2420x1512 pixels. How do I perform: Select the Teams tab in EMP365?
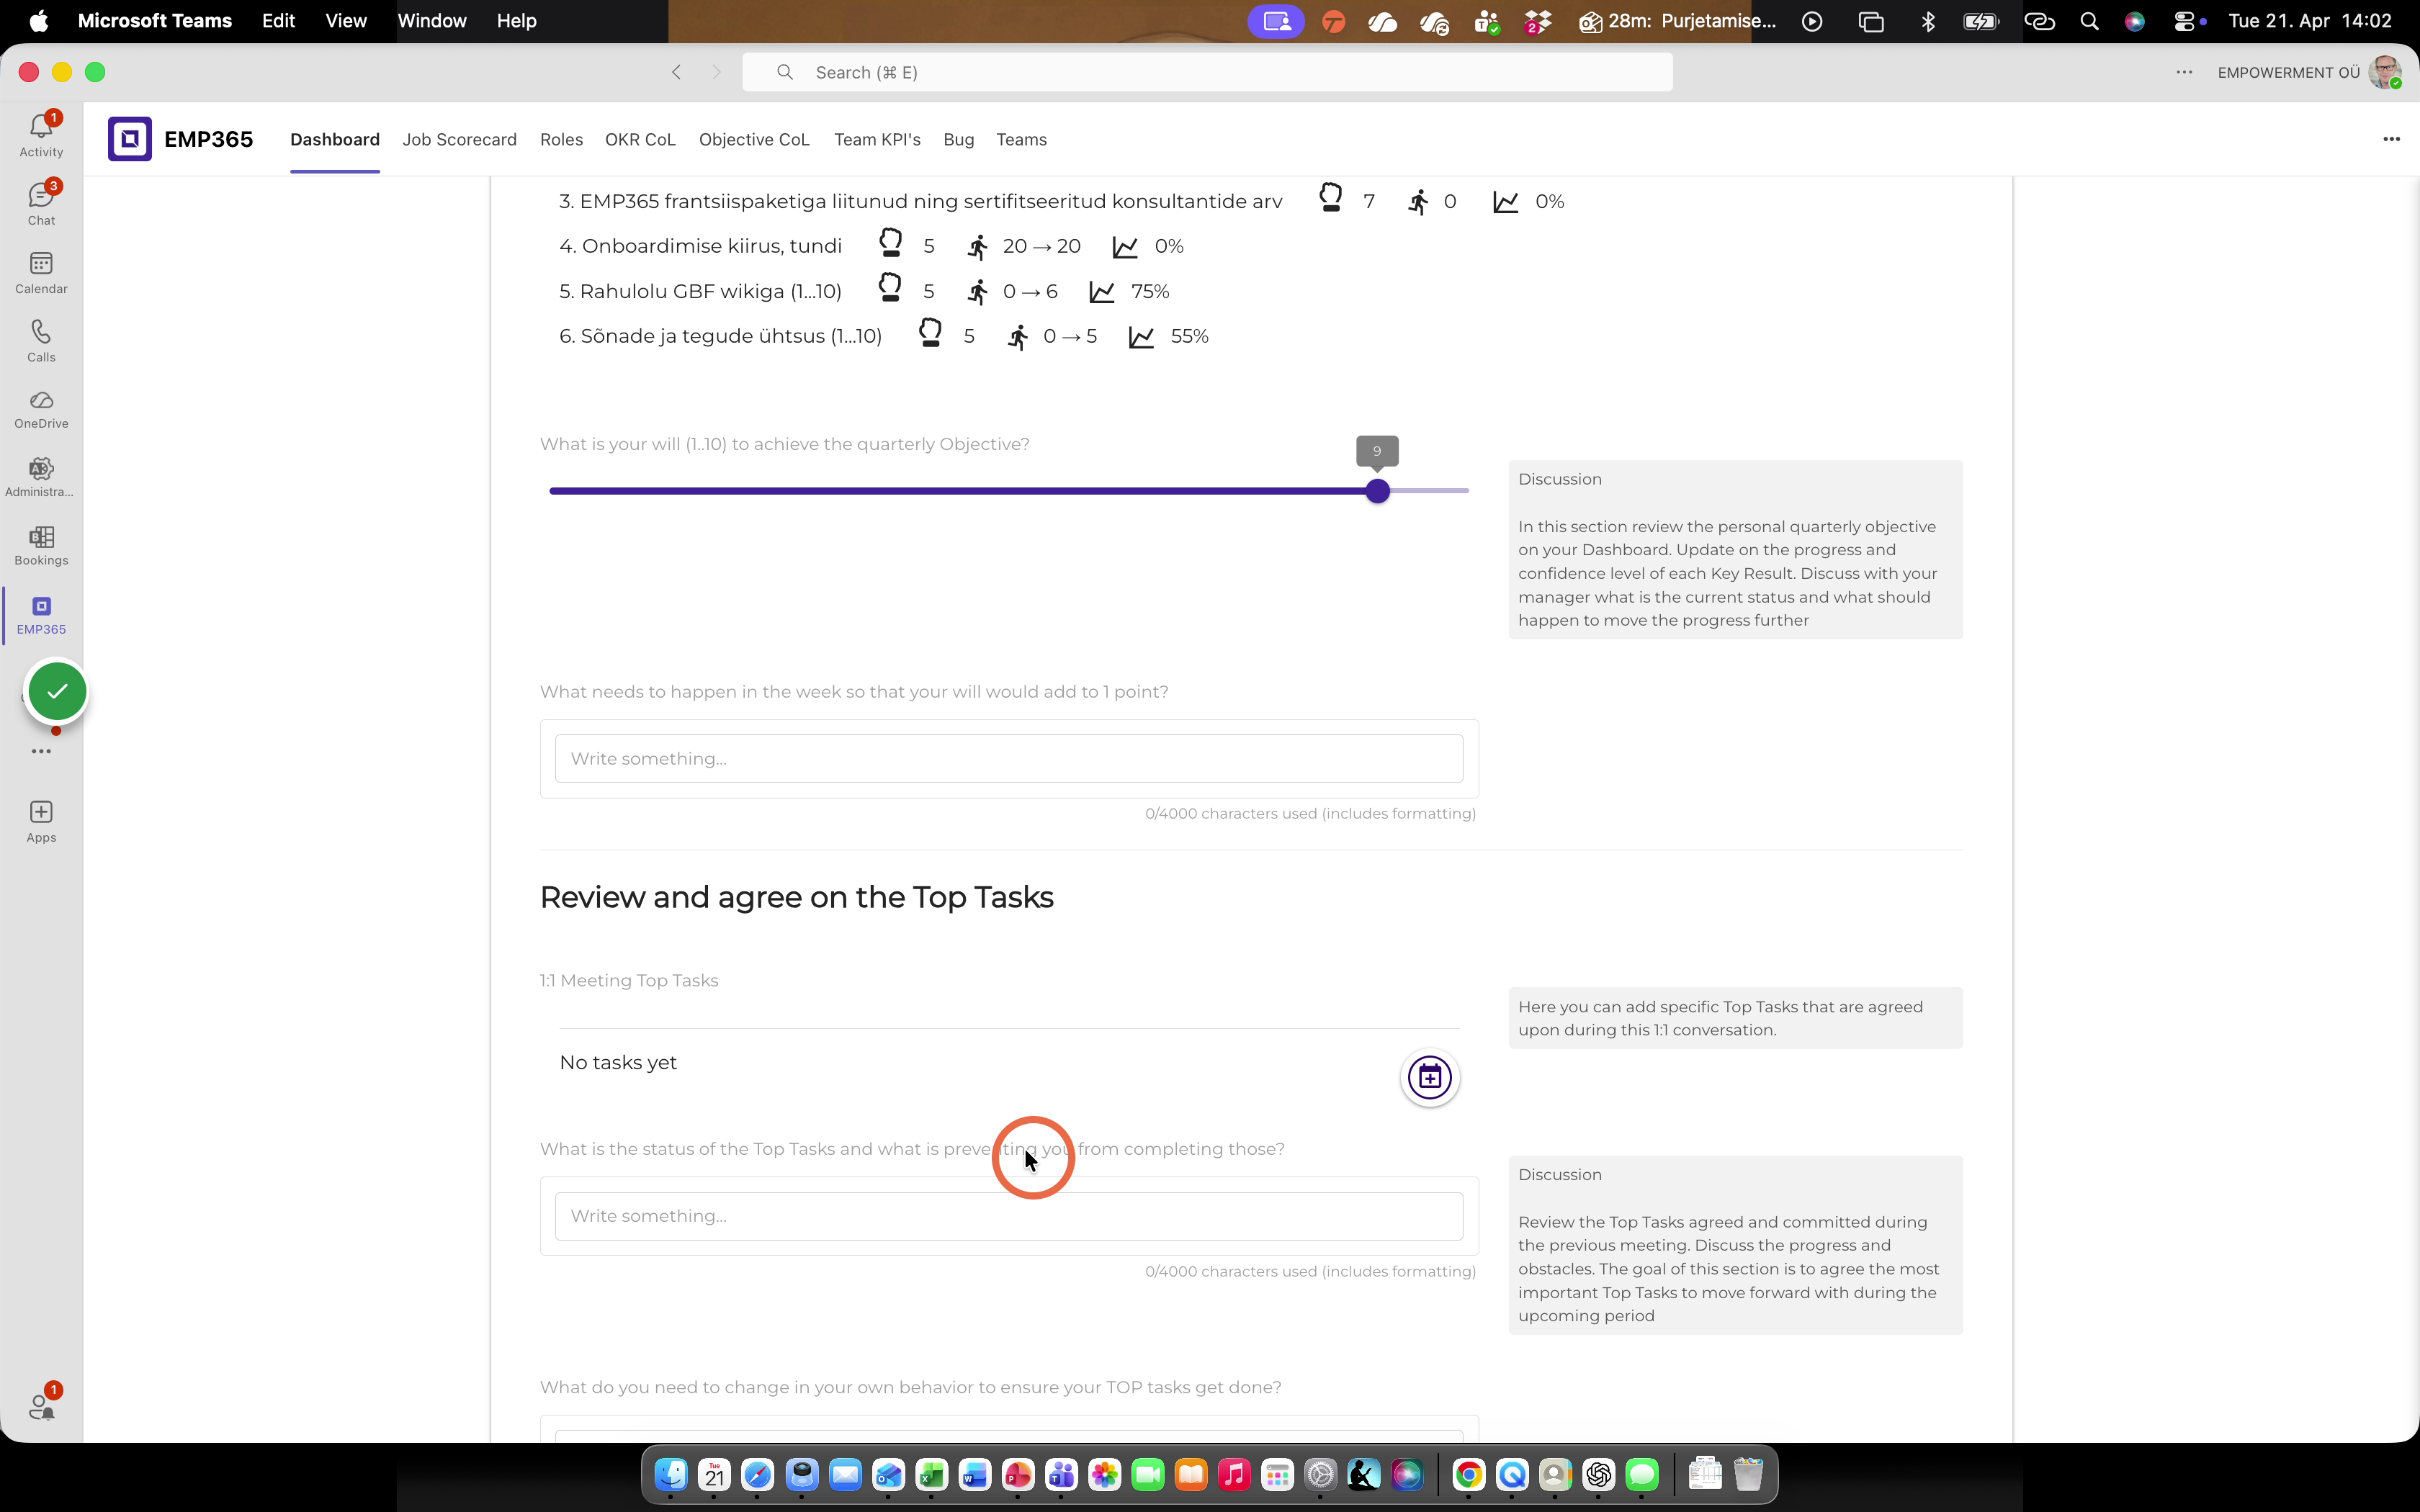coord(1021,139)
